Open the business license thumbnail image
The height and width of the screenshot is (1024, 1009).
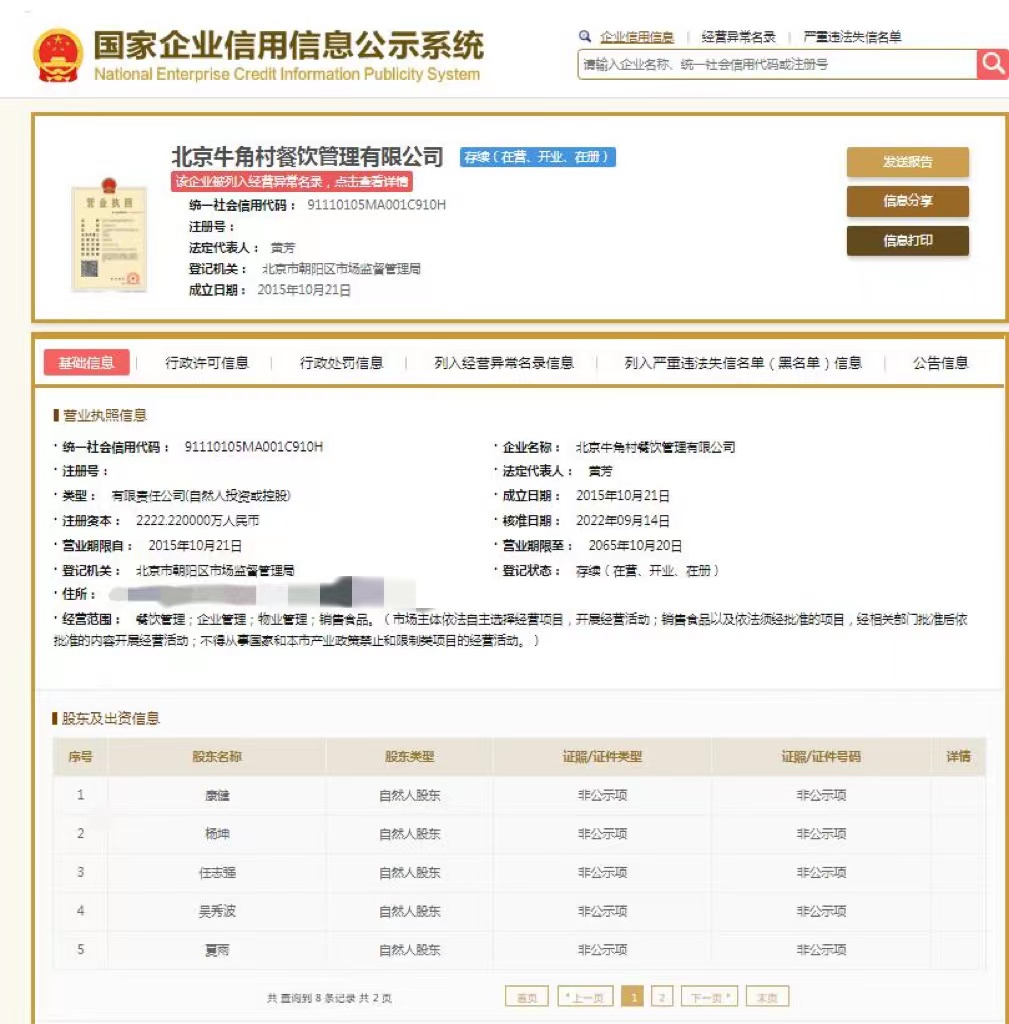(109, 234)
